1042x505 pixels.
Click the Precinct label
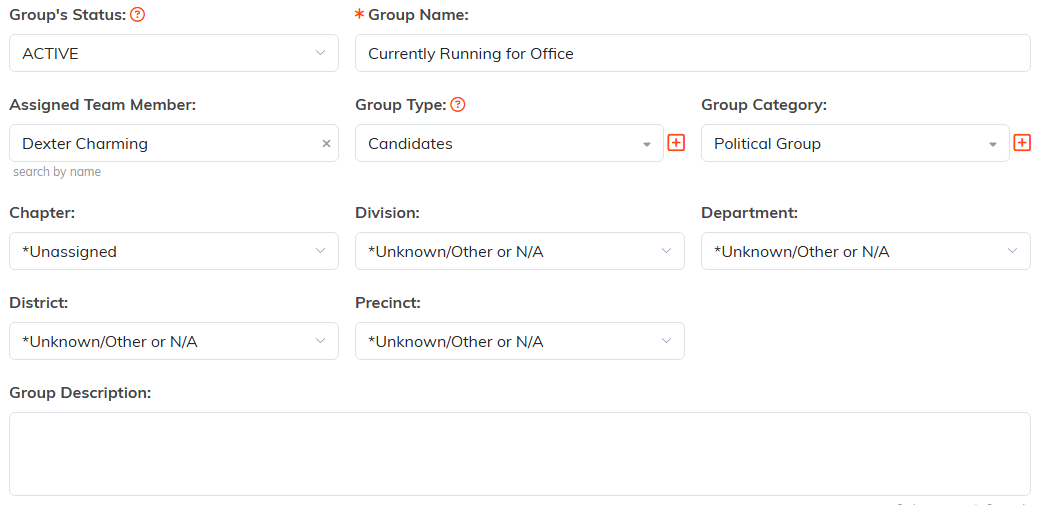pyautogui.click(x=388, y=302)
